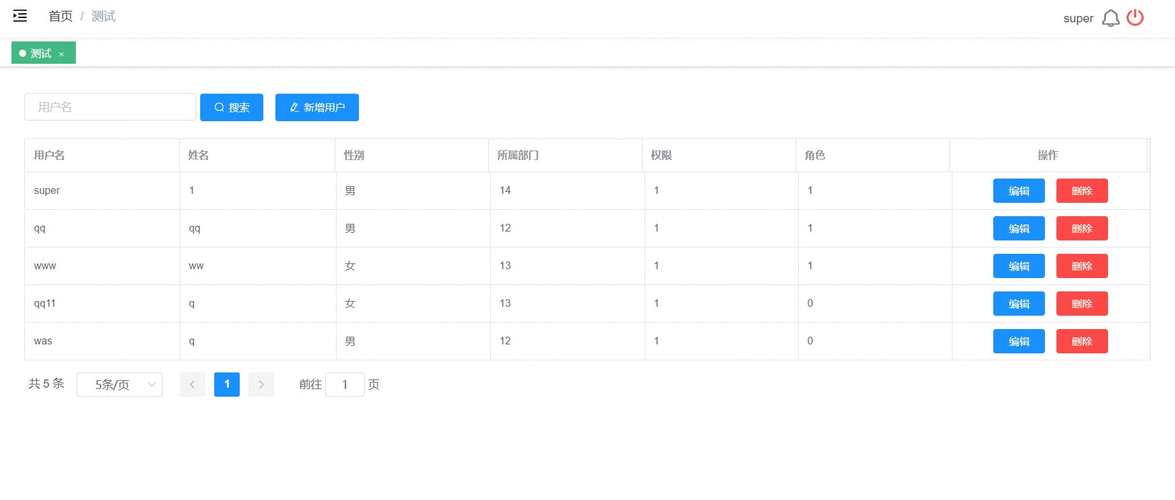Viewport: 1175px width, 500px height.
Task: Open the notification bell
Action: coord(1110,18)
